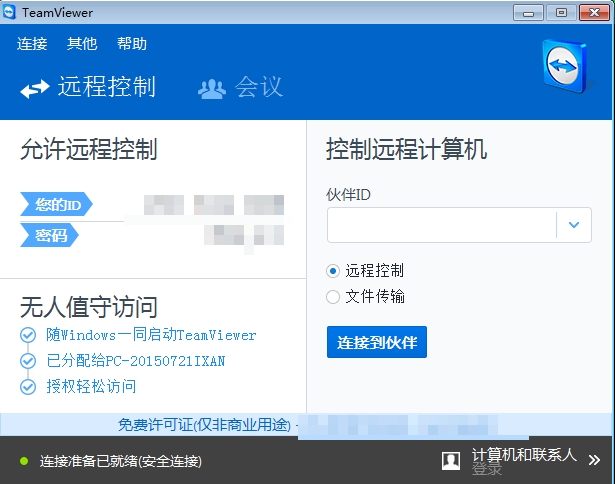
Task: Maximize the TeamViewer window
Action: (x=561, y=13)
